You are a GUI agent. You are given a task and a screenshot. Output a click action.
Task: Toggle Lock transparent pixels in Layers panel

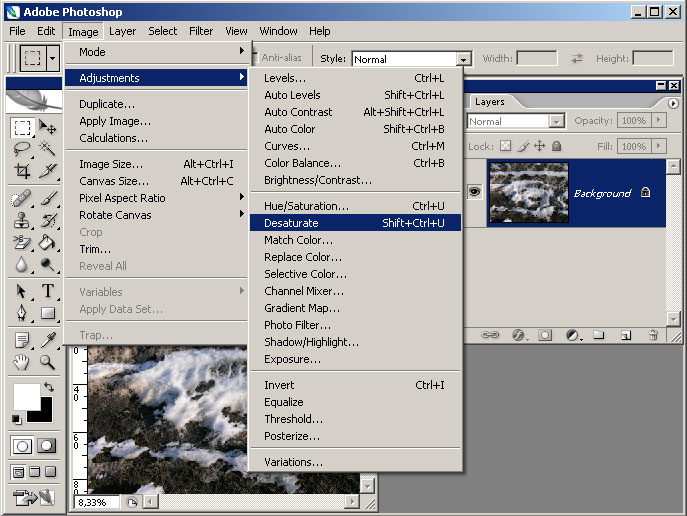[506, 146]
